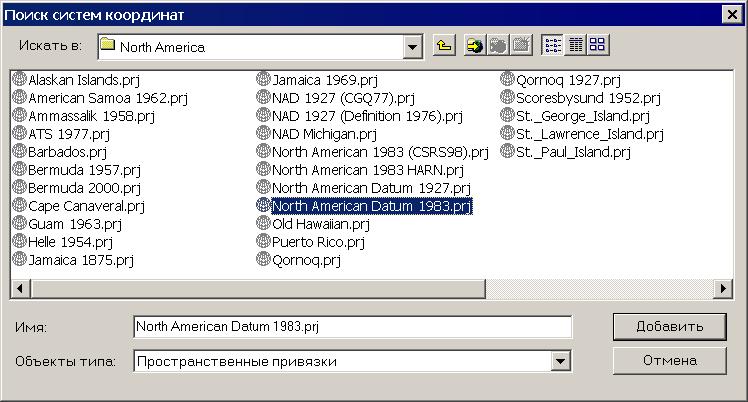The height and width of the screenshot is (402, 748).
Task: Click globe icon beside North American Datum 1983.prj
Action: click(263, 205)
